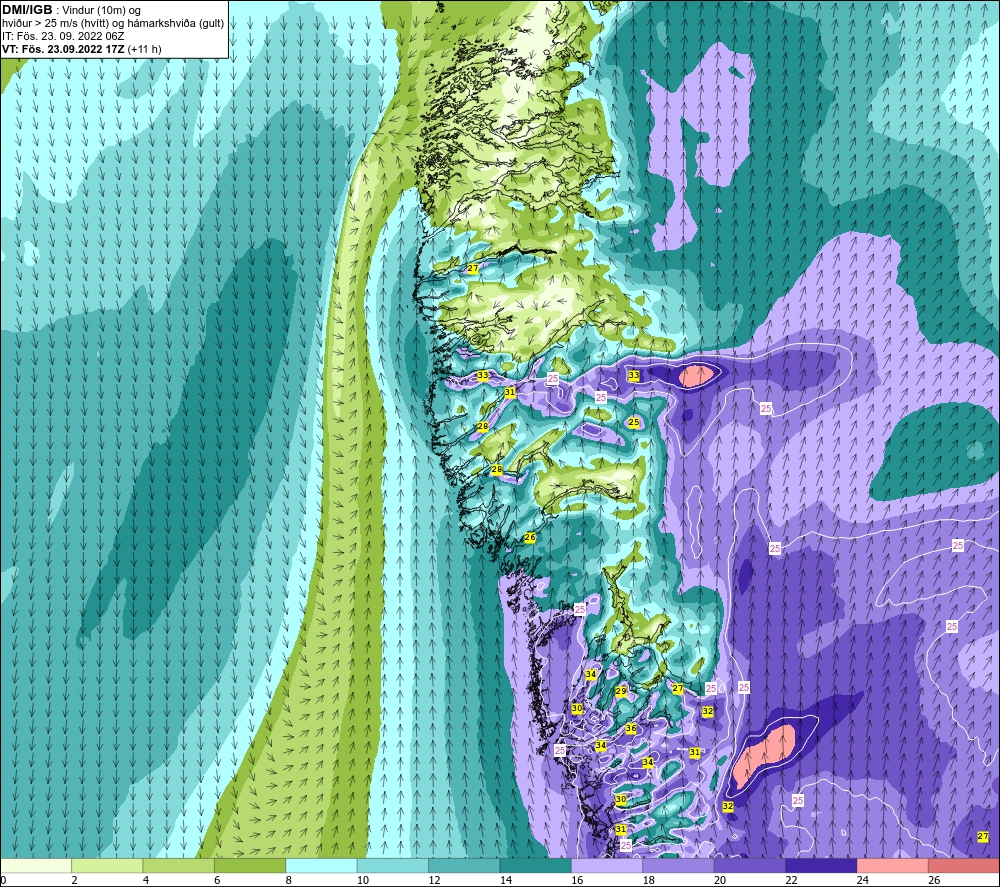The image size is (1000, 887).
Task: Click the 4–6 m/s green legend swatch
Action: coord(179,865)
